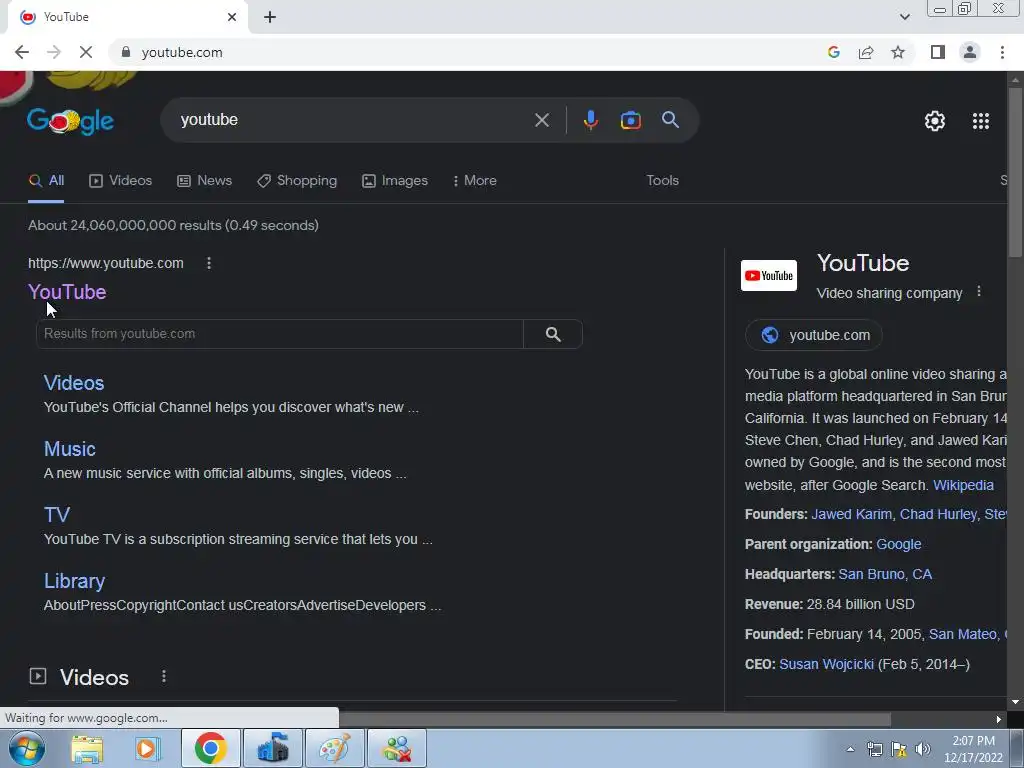Show hidden system tray icons

(x=850, y=750)
